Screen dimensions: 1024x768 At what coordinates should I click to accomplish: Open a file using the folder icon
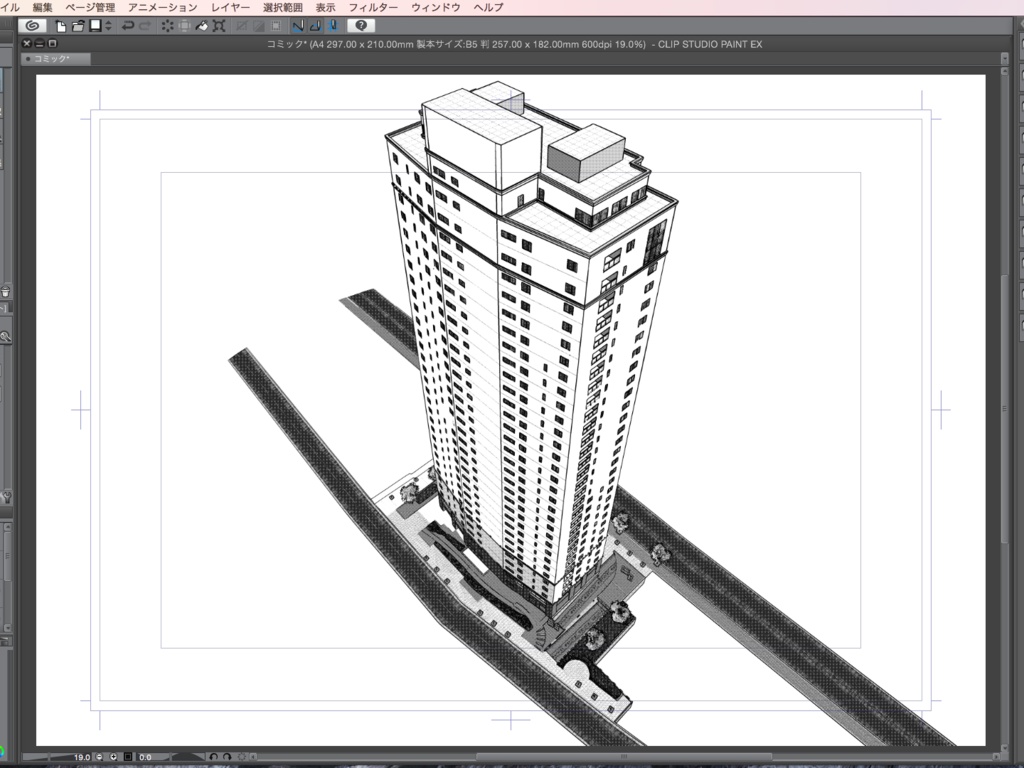[x=78, y=26]
